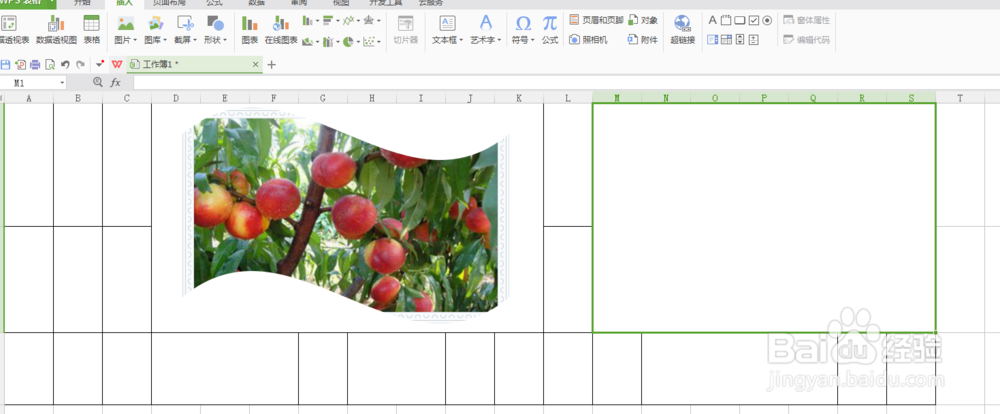
Task: Open the 图库 gallery dropdown
Action: 156,29
